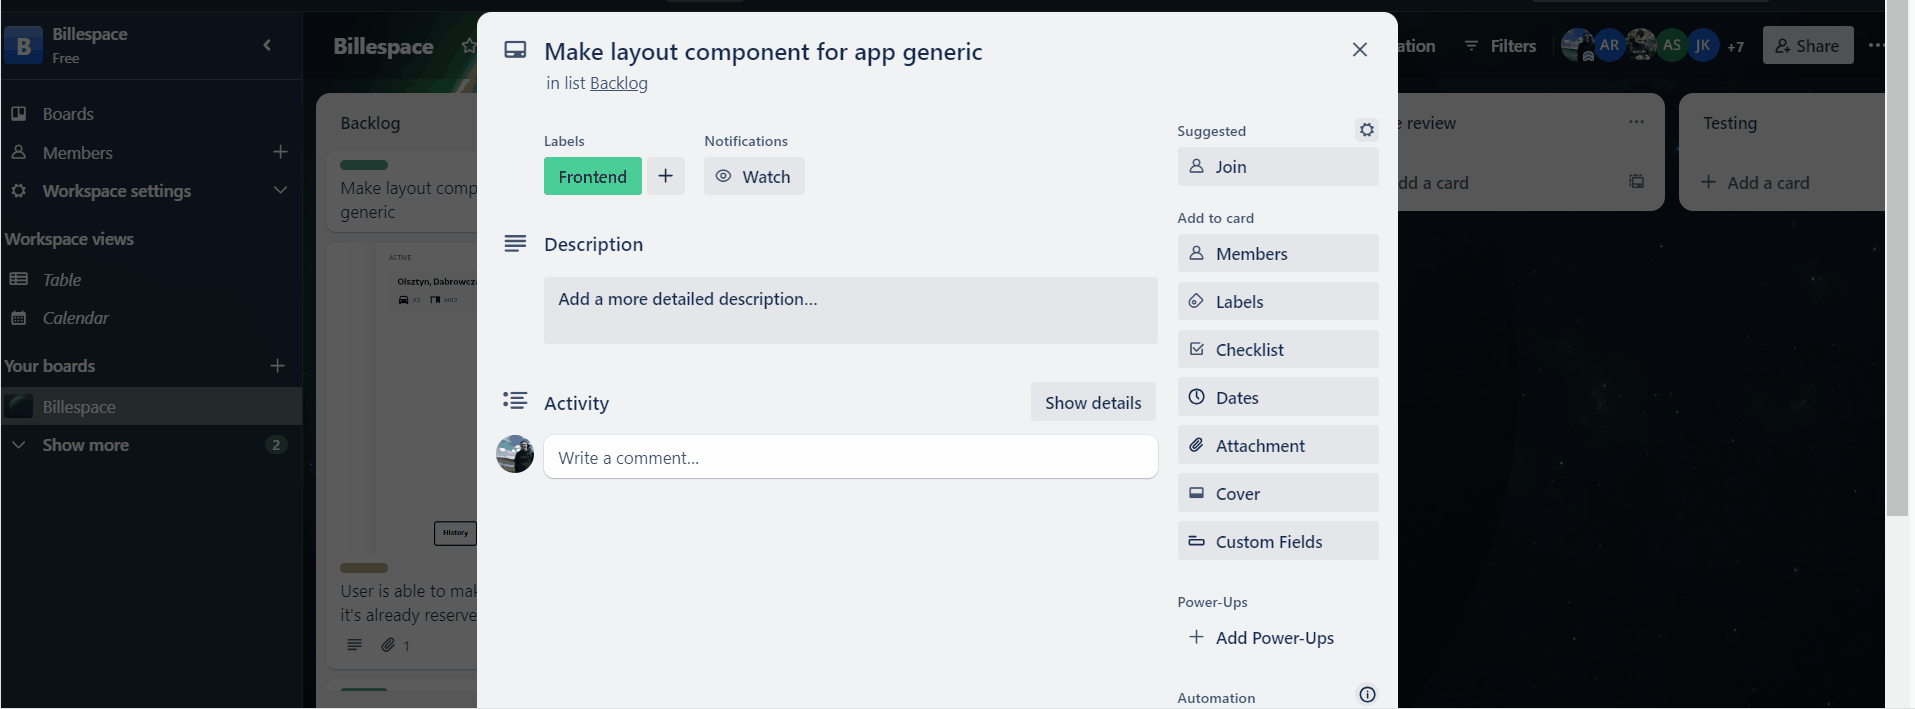Open the AR member avatar
The image size is (1915, 709).
pos(1609,45)
